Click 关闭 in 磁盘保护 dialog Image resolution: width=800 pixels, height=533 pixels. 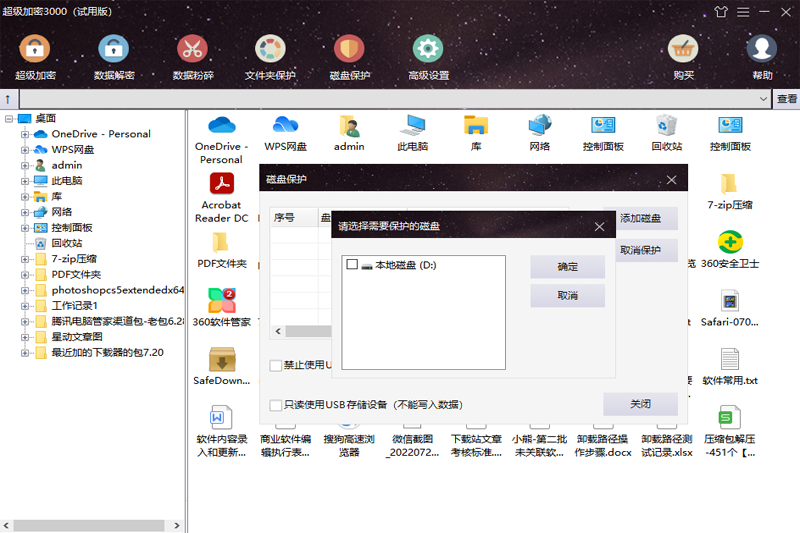coord(640,404)
